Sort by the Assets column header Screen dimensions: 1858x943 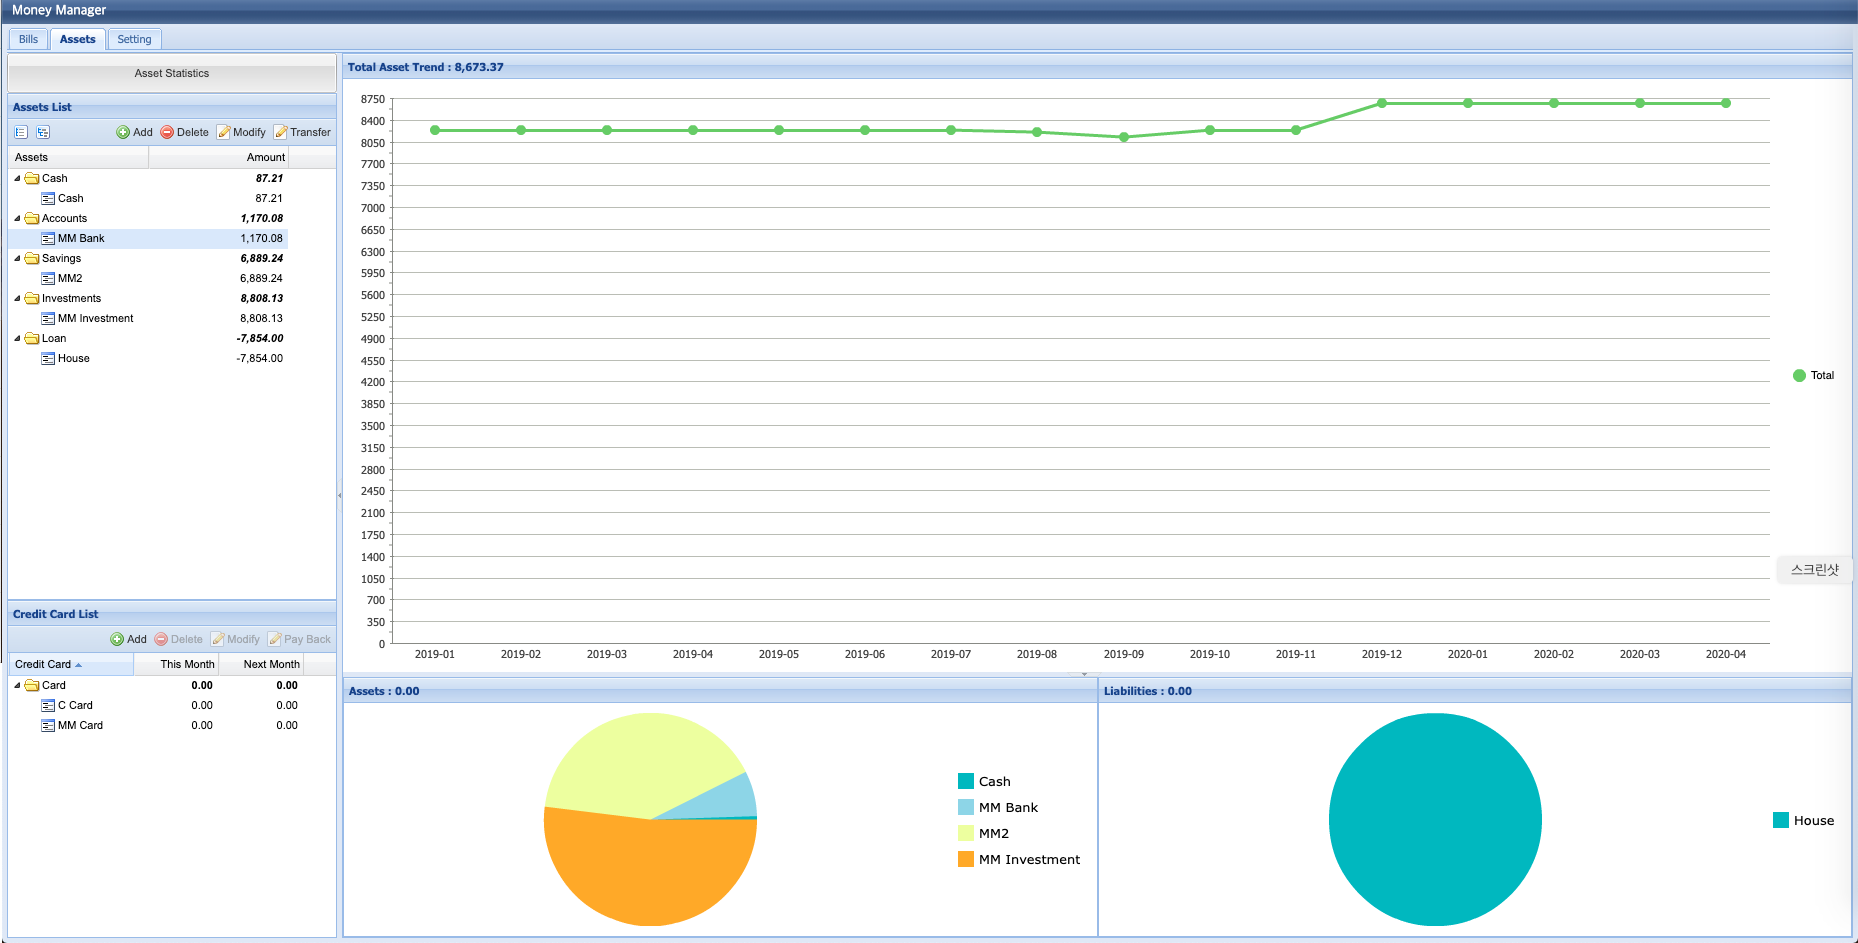tap(78, 157)
